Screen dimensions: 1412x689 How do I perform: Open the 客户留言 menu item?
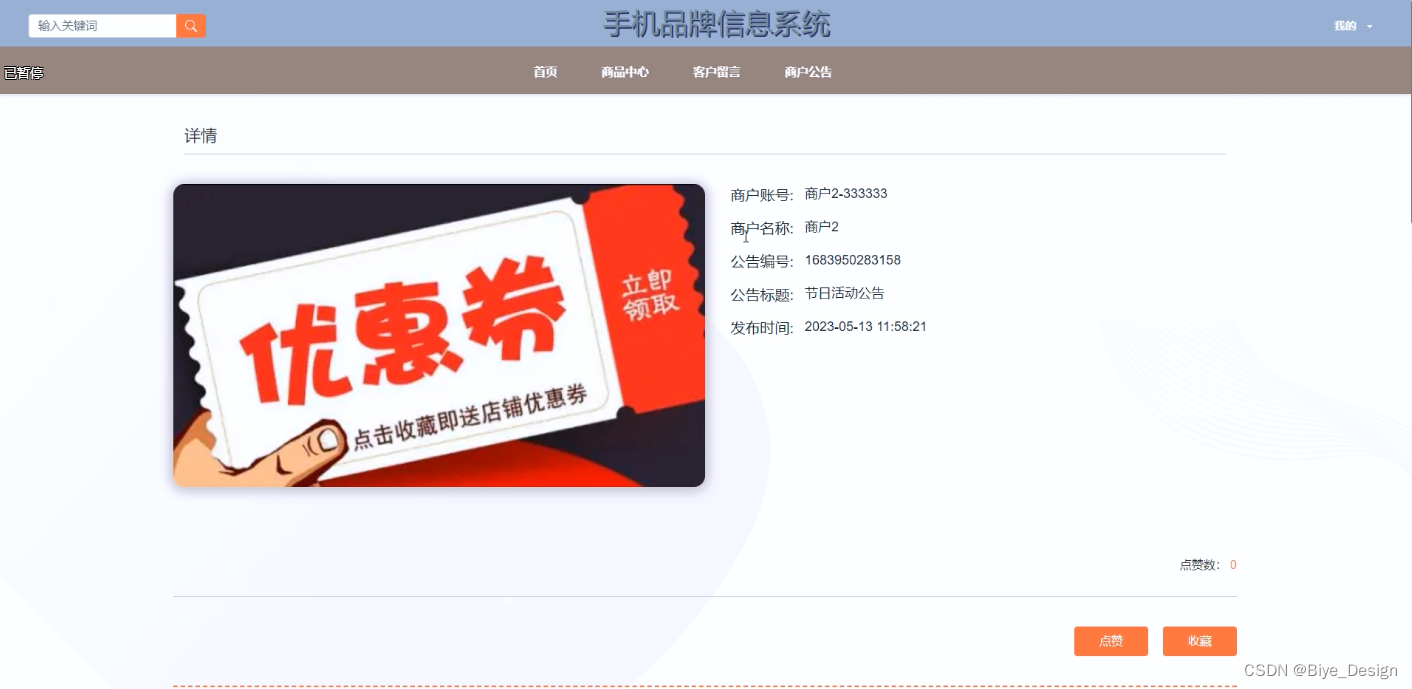716,72
